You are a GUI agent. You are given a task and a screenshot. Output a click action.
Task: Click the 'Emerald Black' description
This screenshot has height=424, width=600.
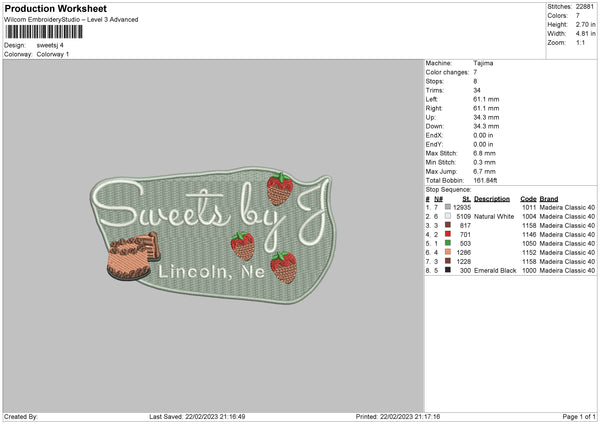495,271
